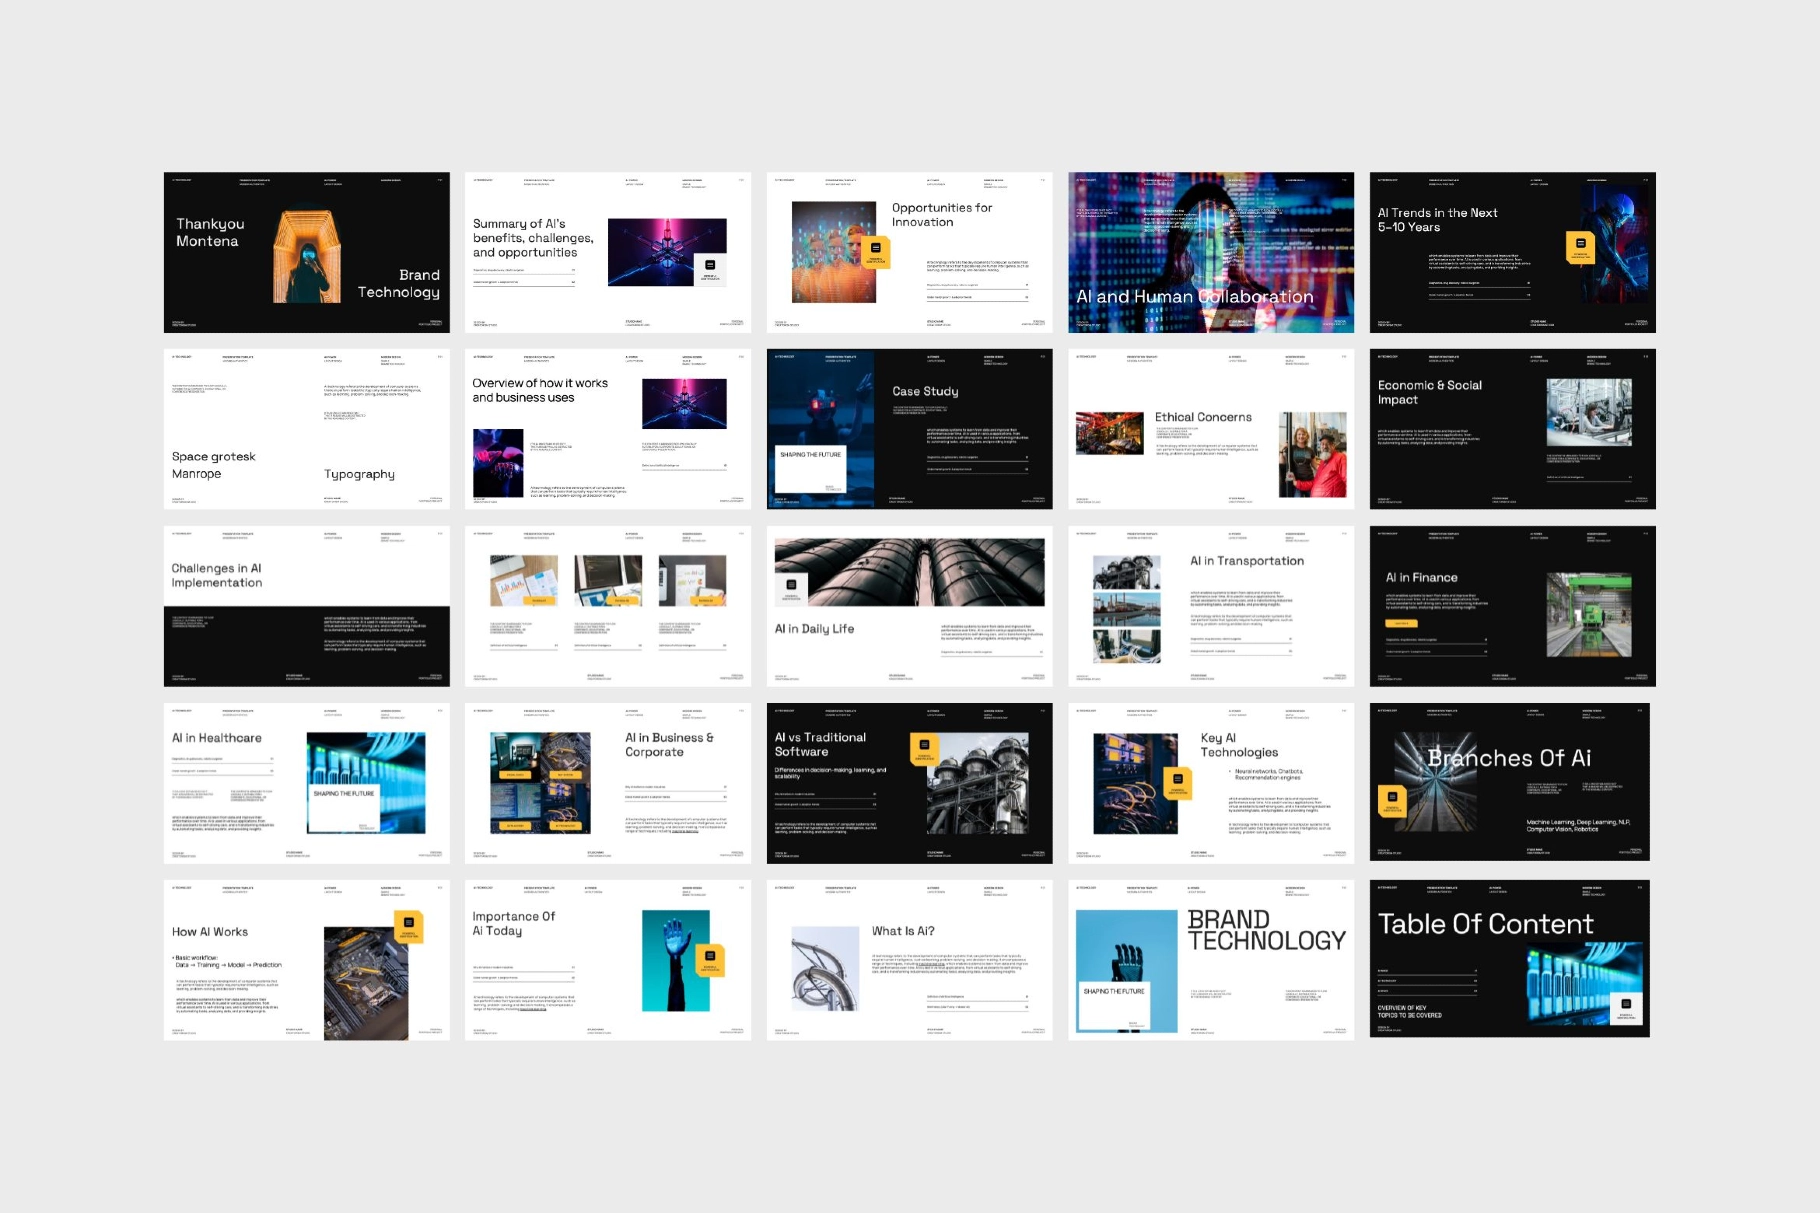Click the yellow Learn More button on AI in Finance
This screenshot has height=1213, width=1820.
point(1400,621)
